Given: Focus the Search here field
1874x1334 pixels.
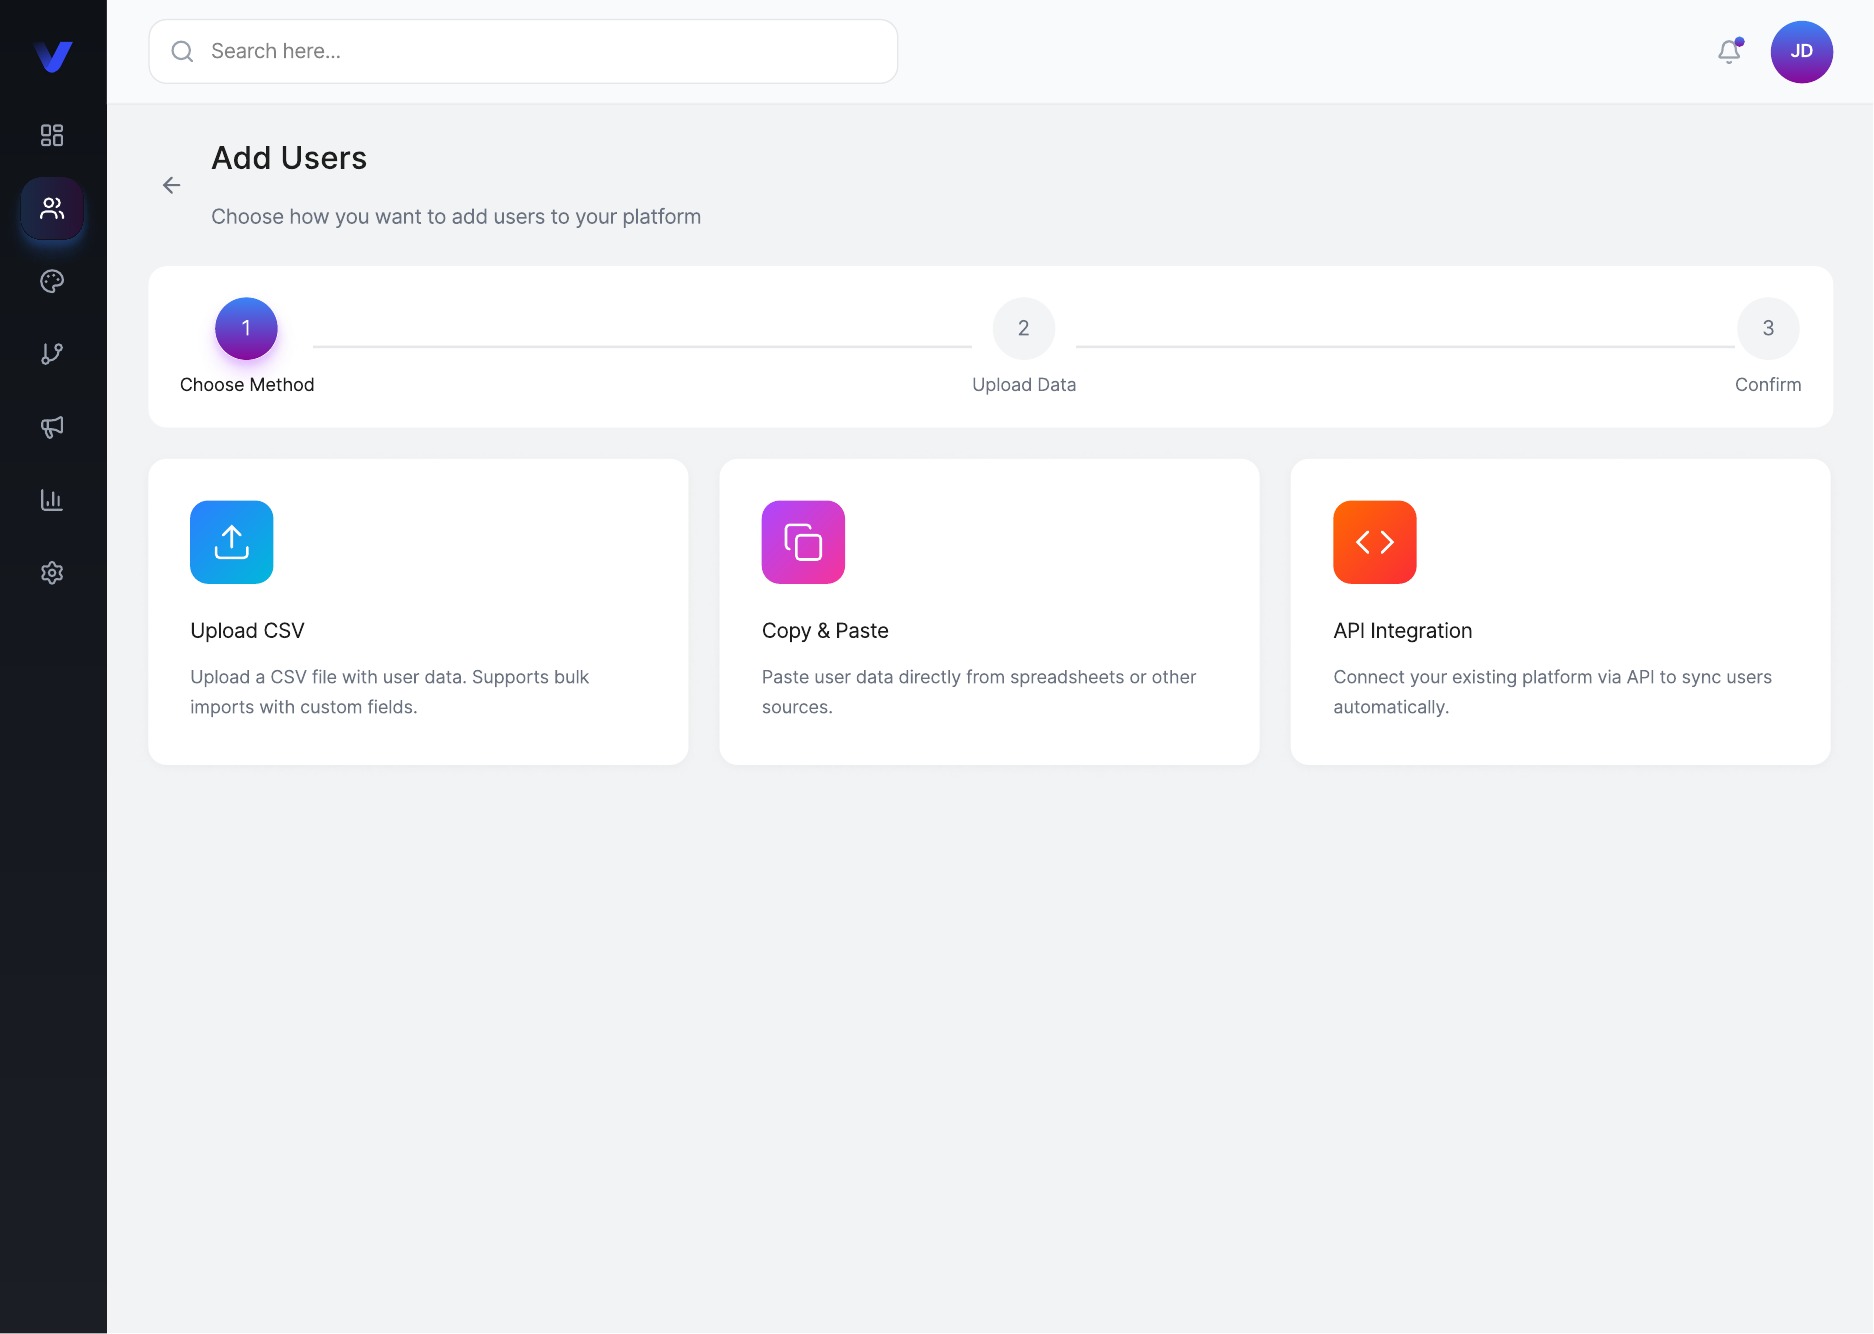Looking at the screenshot, I should click(x=523, y=51).
